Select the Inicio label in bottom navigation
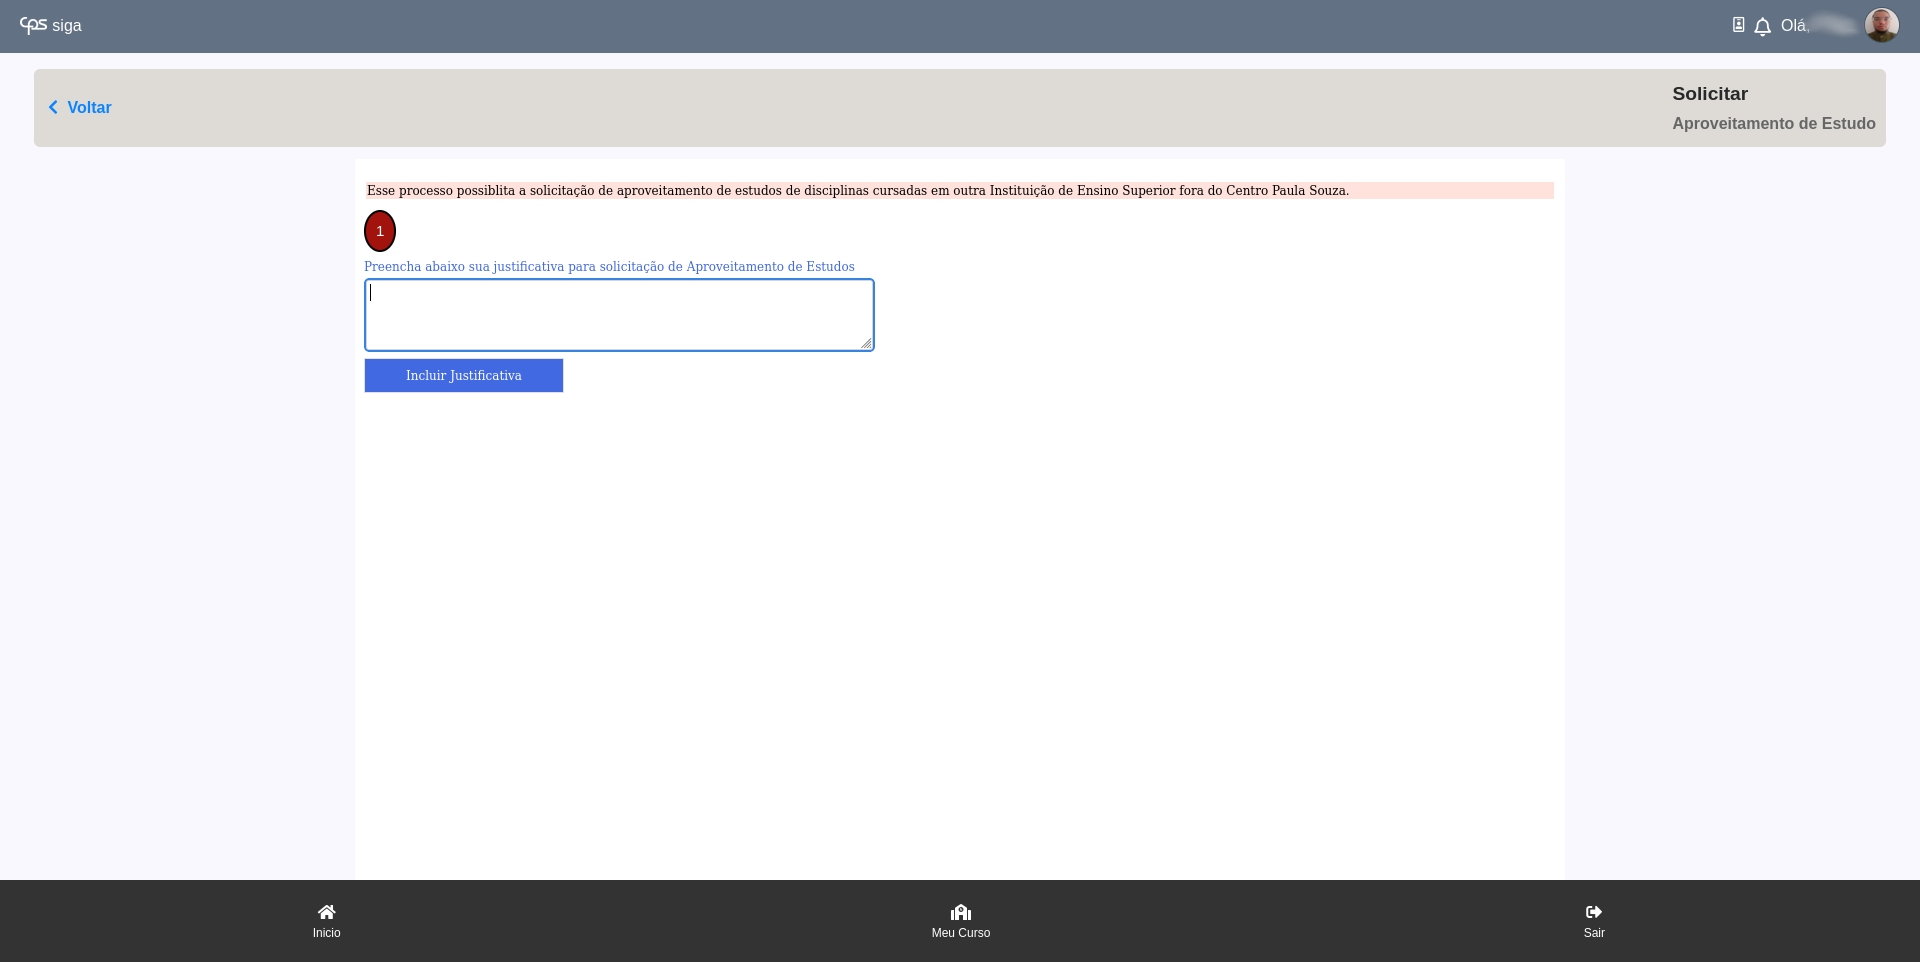The image size is (1920, 962). click(x=326, y=933)
